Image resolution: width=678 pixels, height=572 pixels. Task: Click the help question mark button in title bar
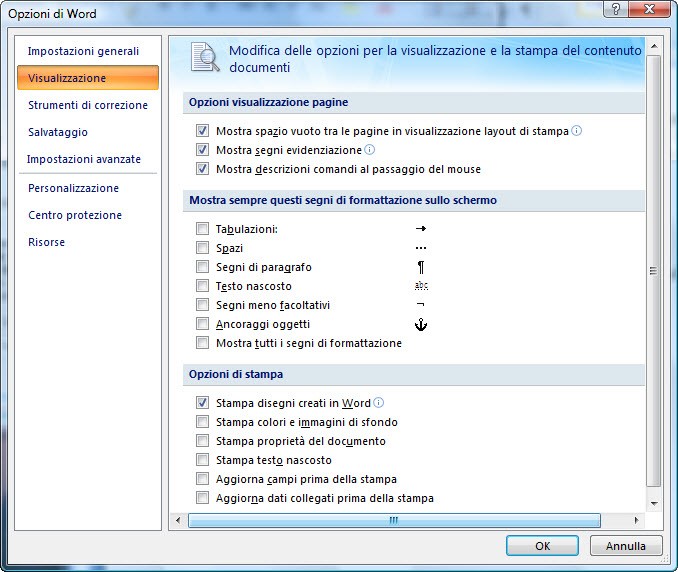612,10
